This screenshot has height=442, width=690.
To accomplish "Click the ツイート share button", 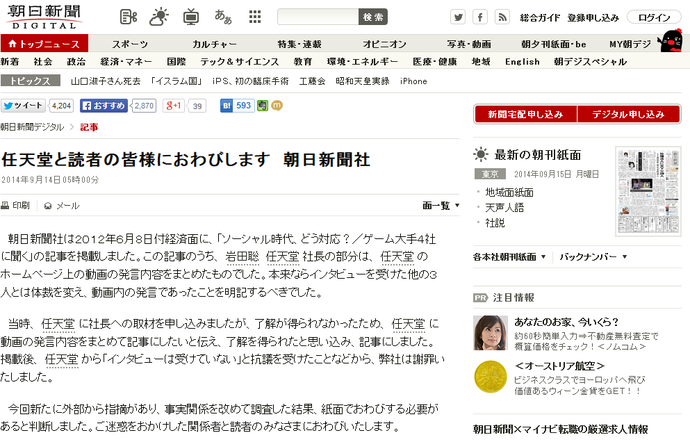I will click(23, 106).
